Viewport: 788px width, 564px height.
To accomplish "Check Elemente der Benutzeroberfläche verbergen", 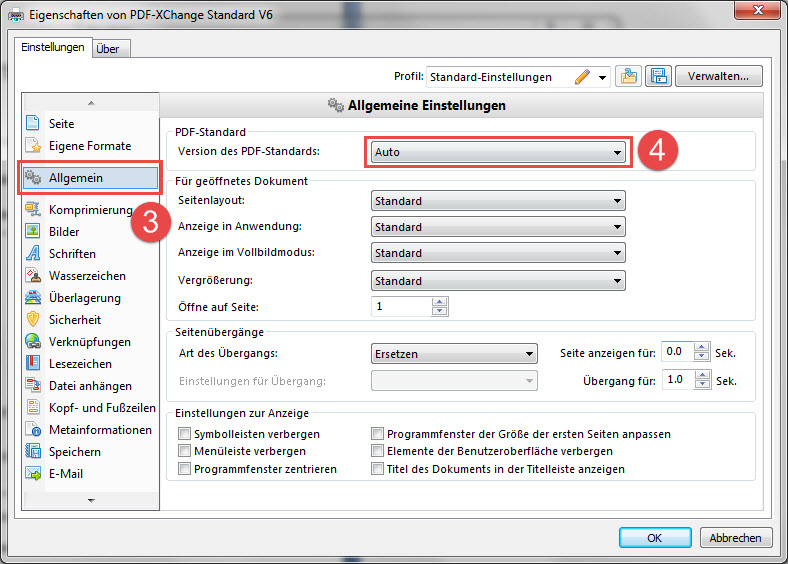I will [x=377, y=450].
